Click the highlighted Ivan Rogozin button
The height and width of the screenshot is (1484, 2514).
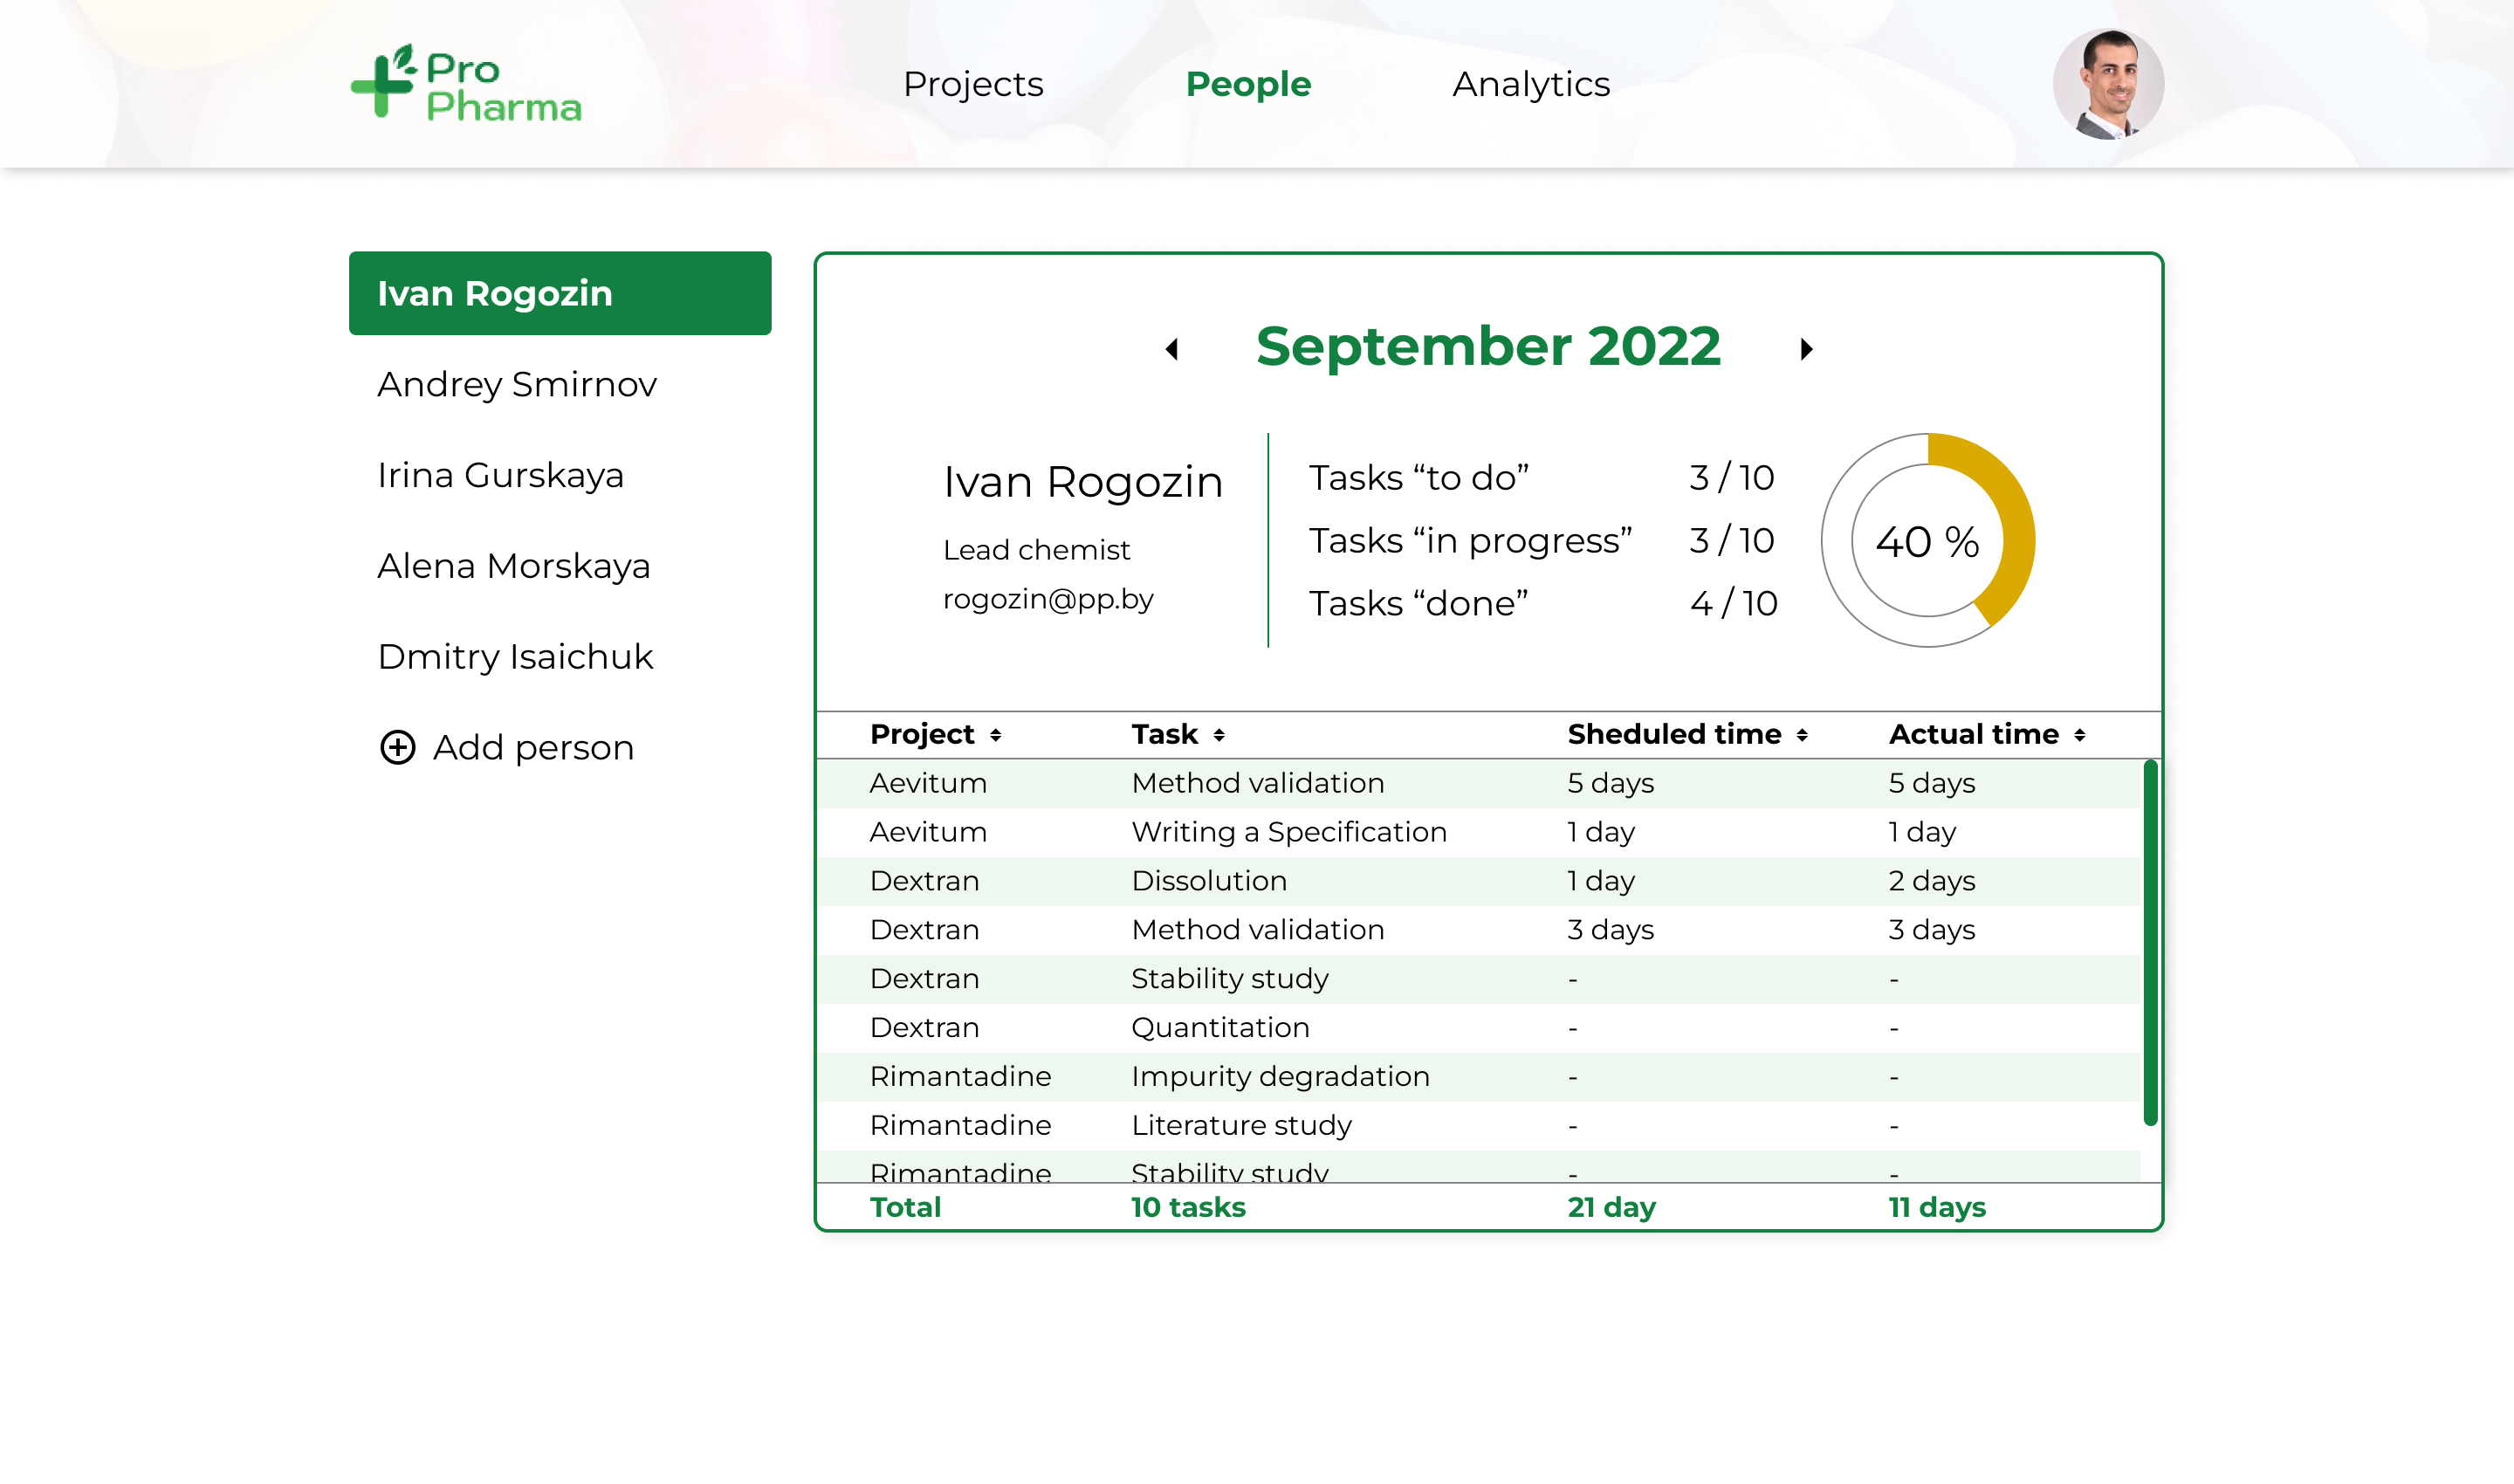(560, 293)
